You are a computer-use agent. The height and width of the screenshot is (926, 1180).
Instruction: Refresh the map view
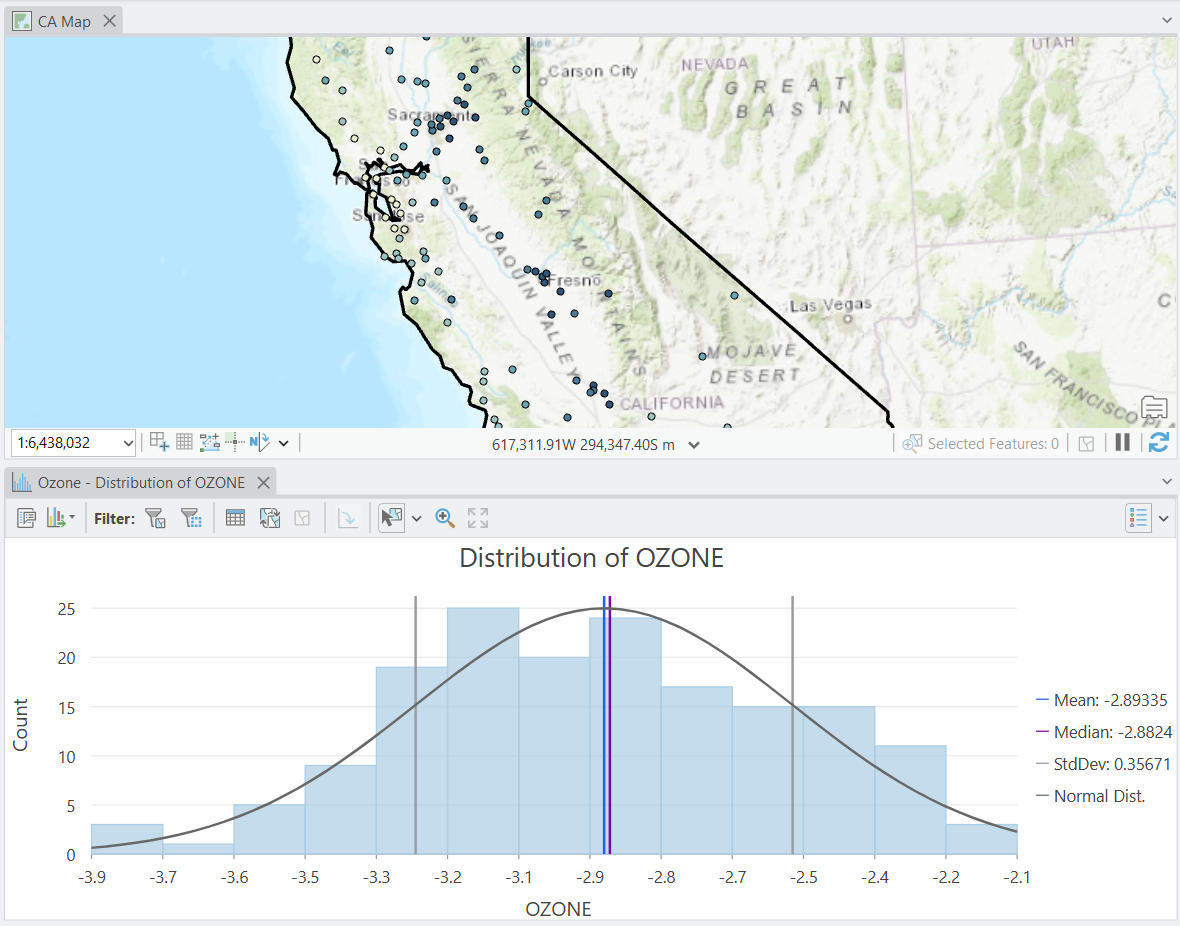[x=1159, y=443]
